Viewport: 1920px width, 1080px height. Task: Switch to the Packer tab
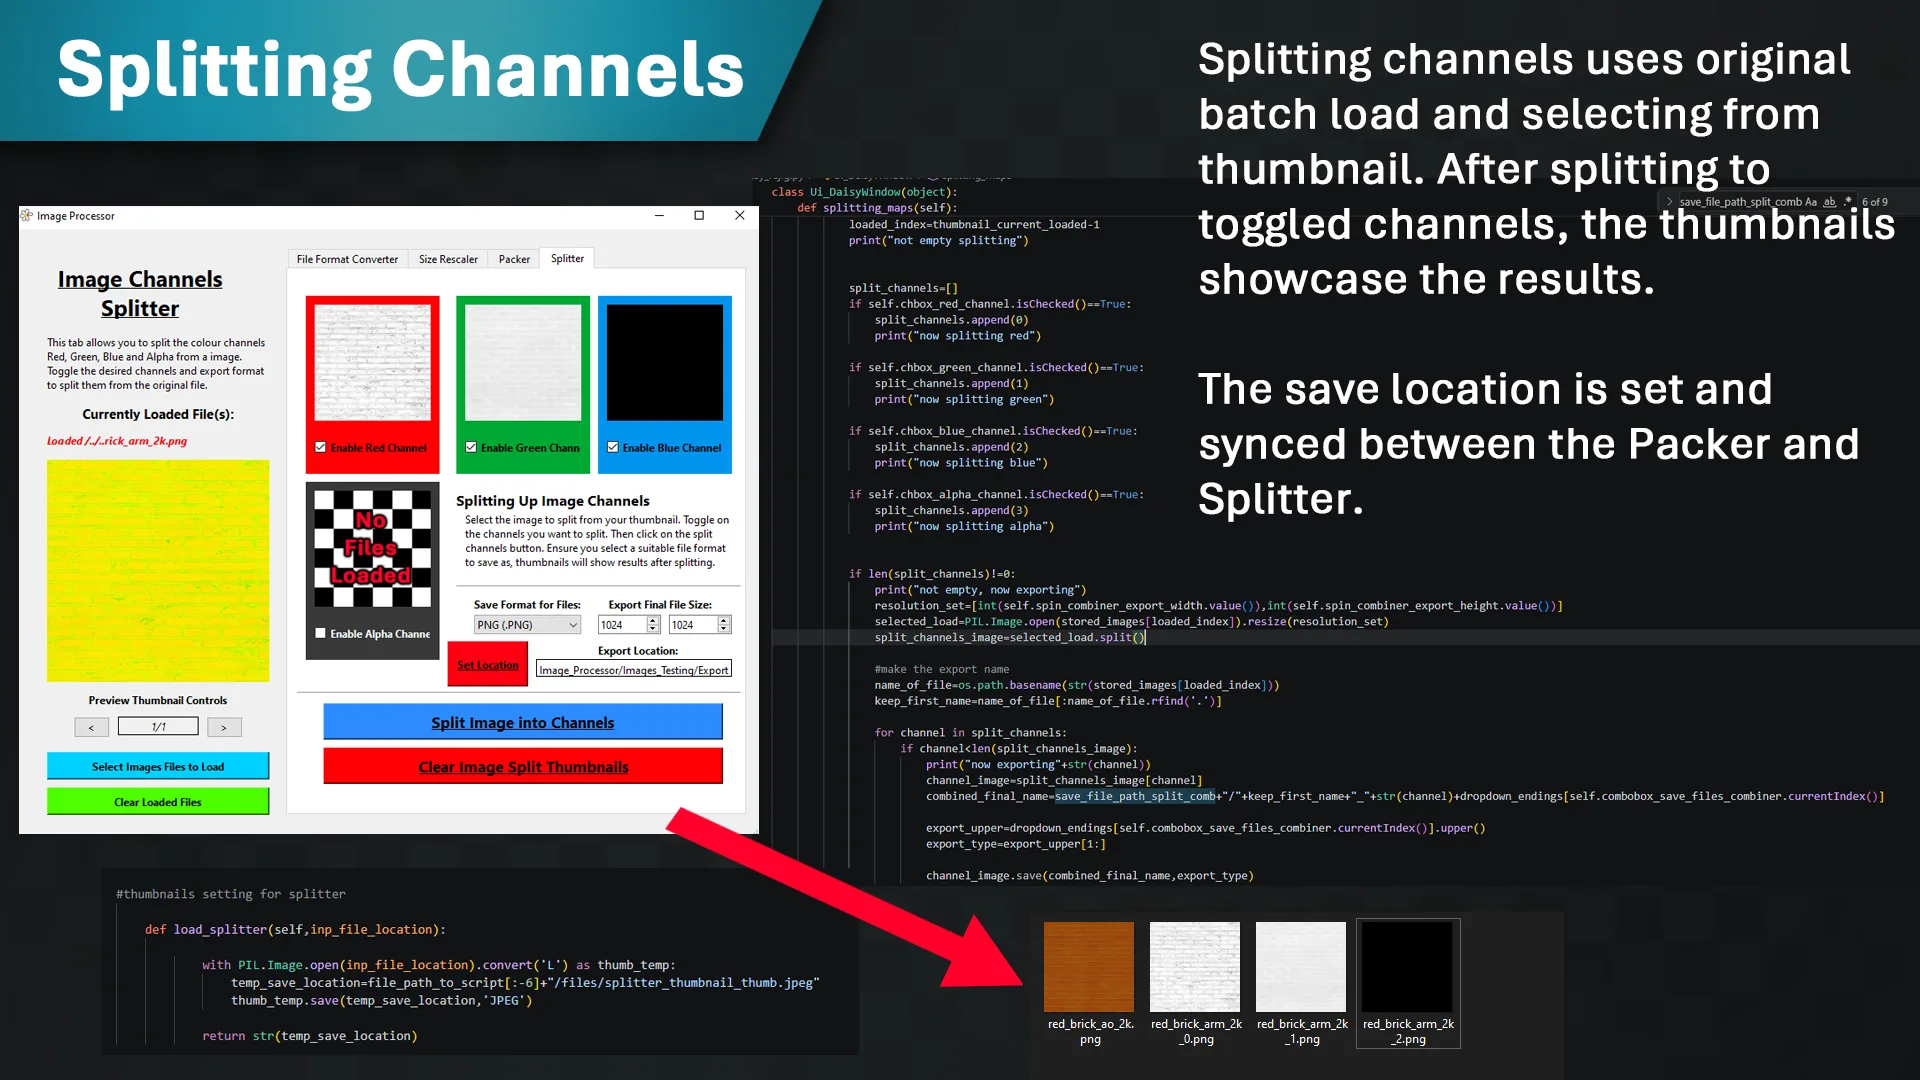[514, 259]
